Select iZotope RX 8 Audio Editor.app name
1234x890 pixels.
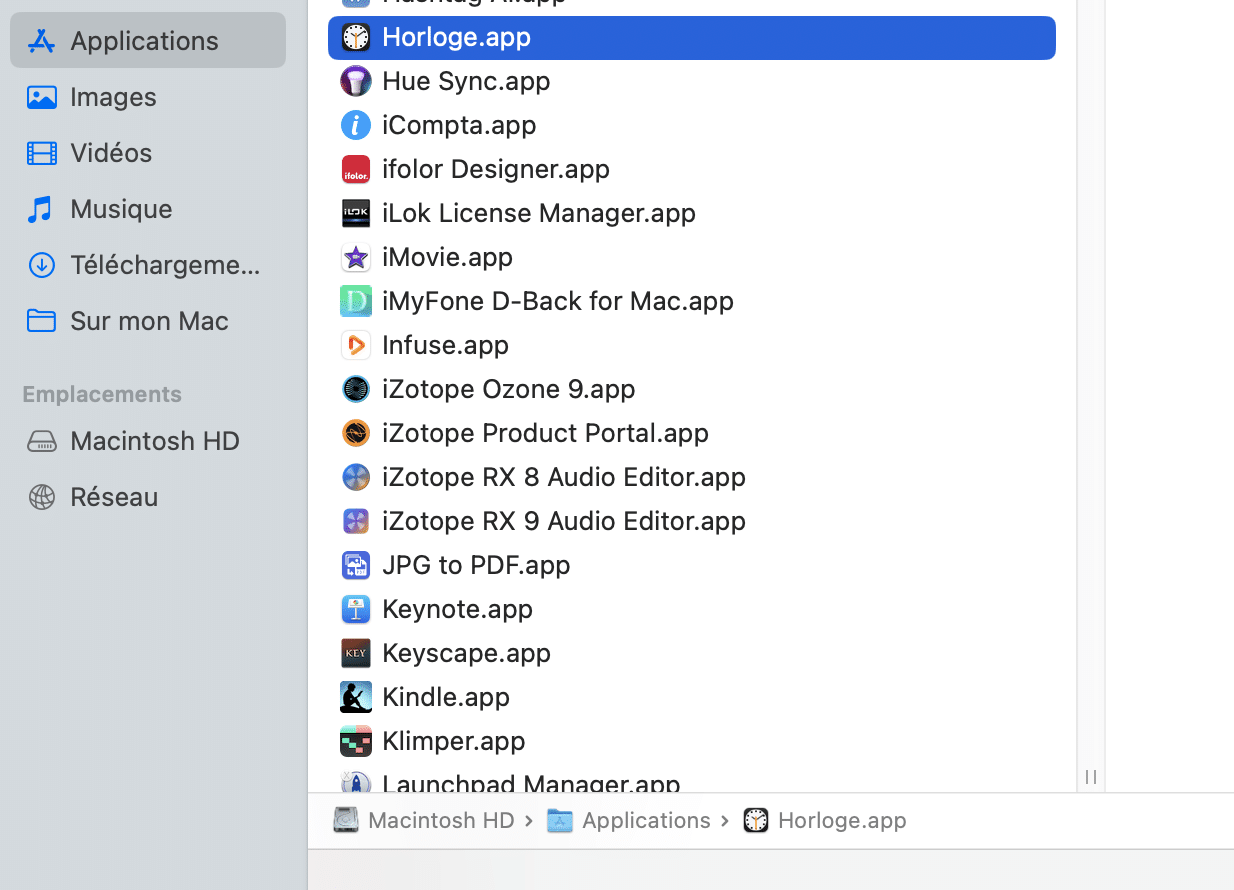[x=564, y=477]
